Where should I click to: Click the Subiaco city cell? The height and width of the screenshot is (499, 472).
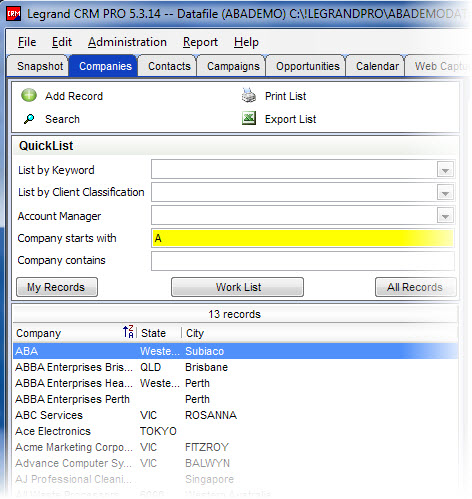click(204, 351)
